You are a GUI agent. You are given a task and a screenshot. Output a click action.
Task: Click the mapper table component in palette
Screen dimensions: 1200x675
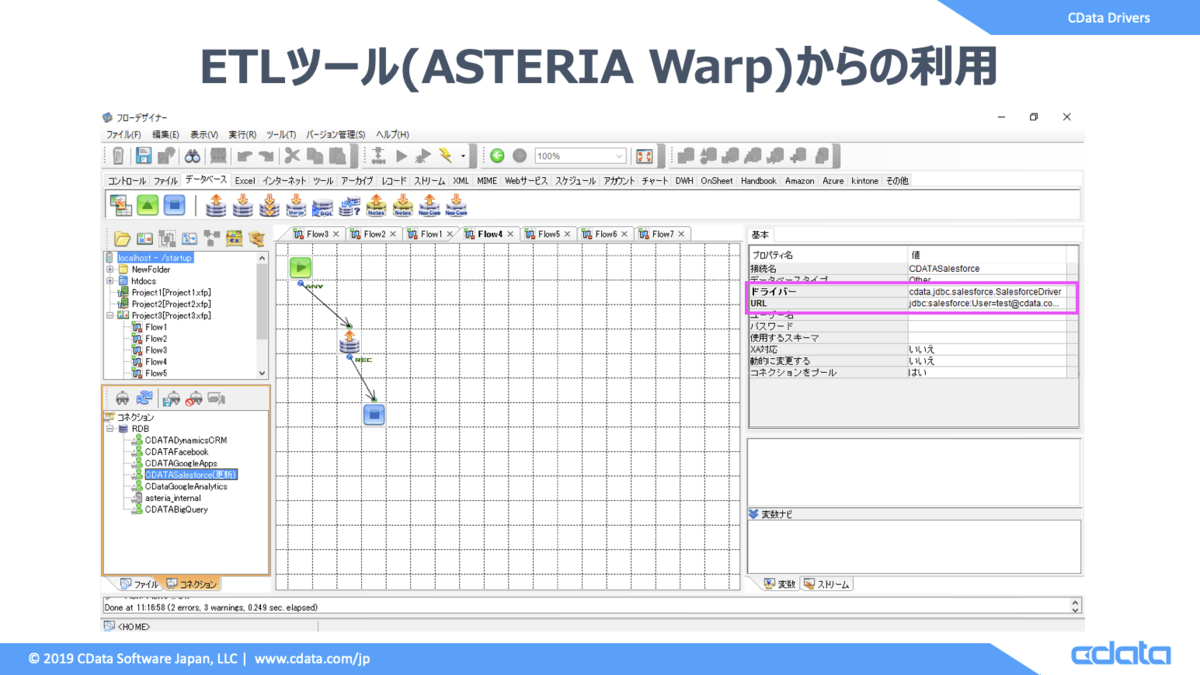pos(120,205)
